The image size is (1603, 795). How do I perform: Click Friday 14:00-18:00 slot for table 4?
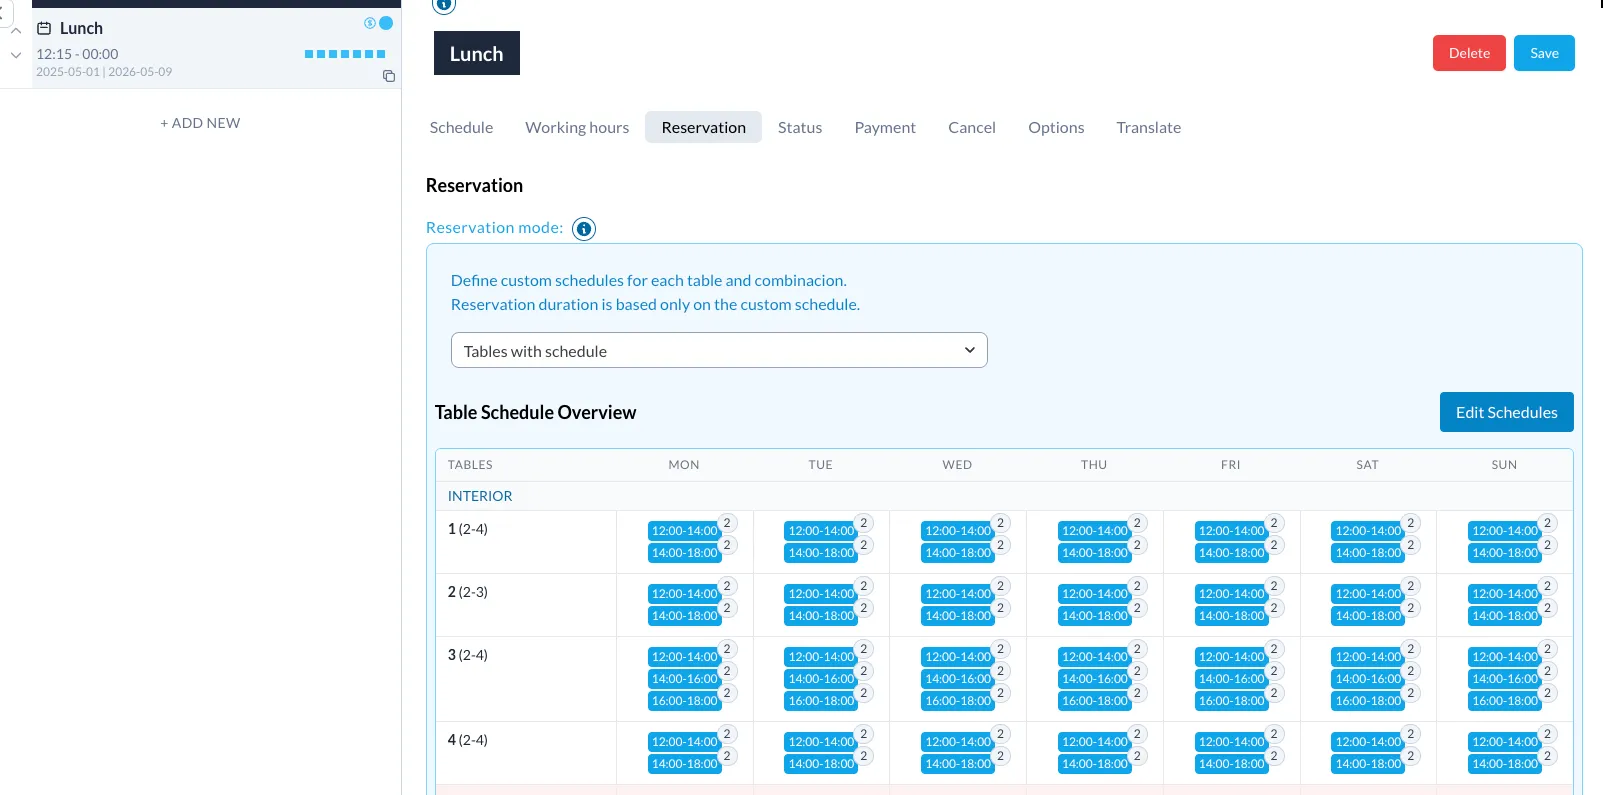pyautogui.click(x=1231, y=764)
